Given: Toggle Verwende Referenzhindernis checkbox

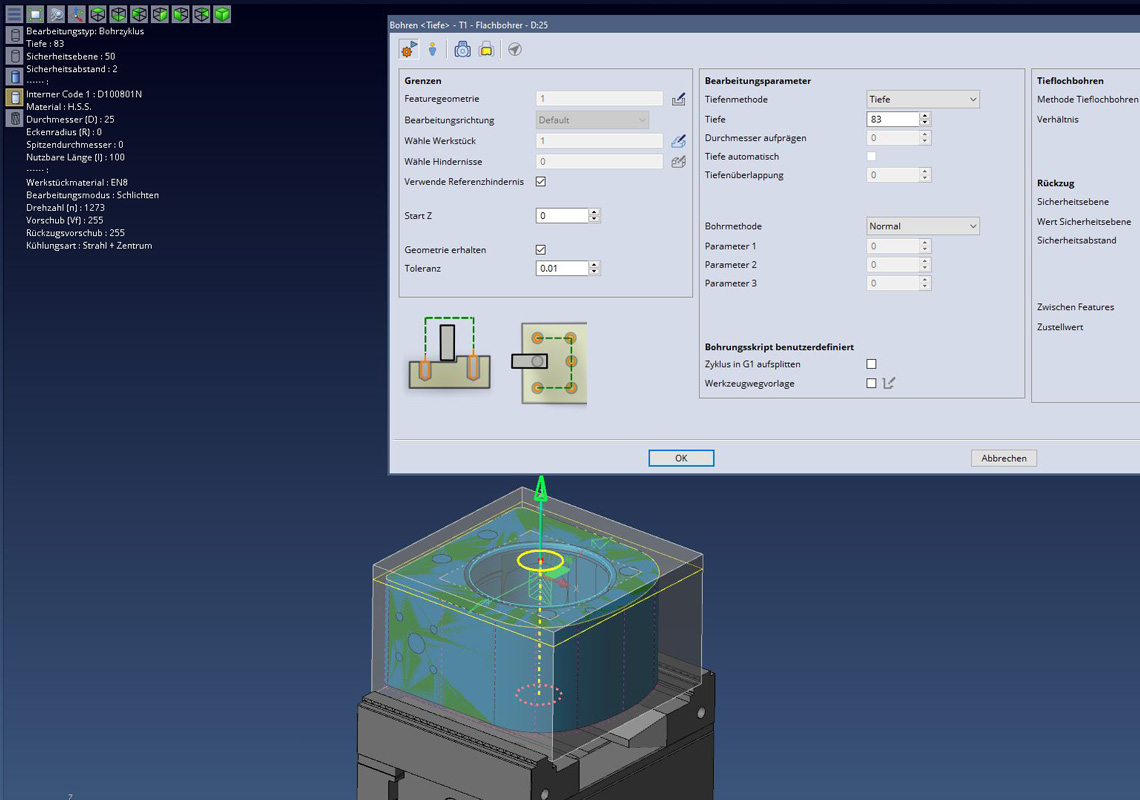Looking at the screenshot, I should point(541,182).
